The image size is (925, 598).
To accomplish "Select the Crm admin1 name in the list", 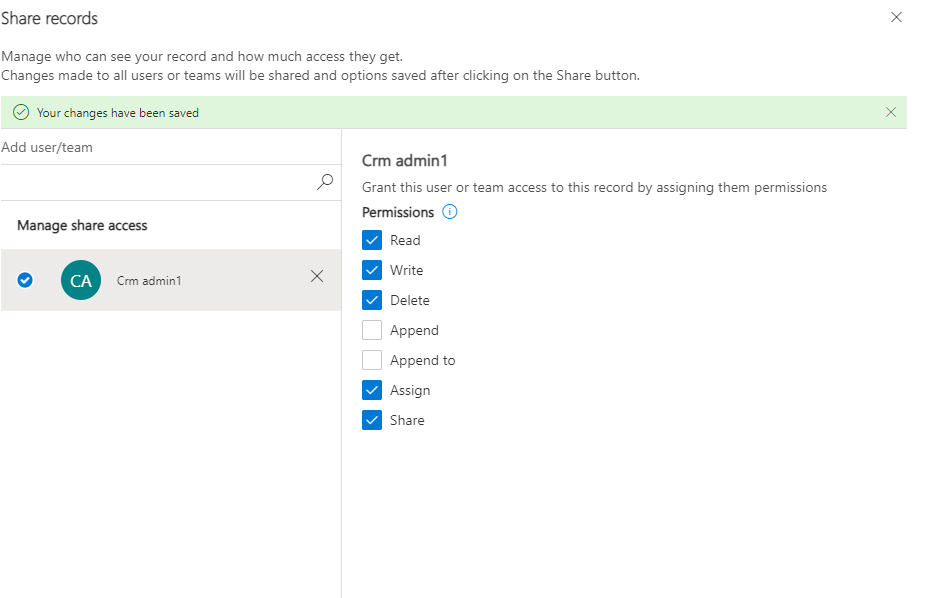I will (149, 281).
